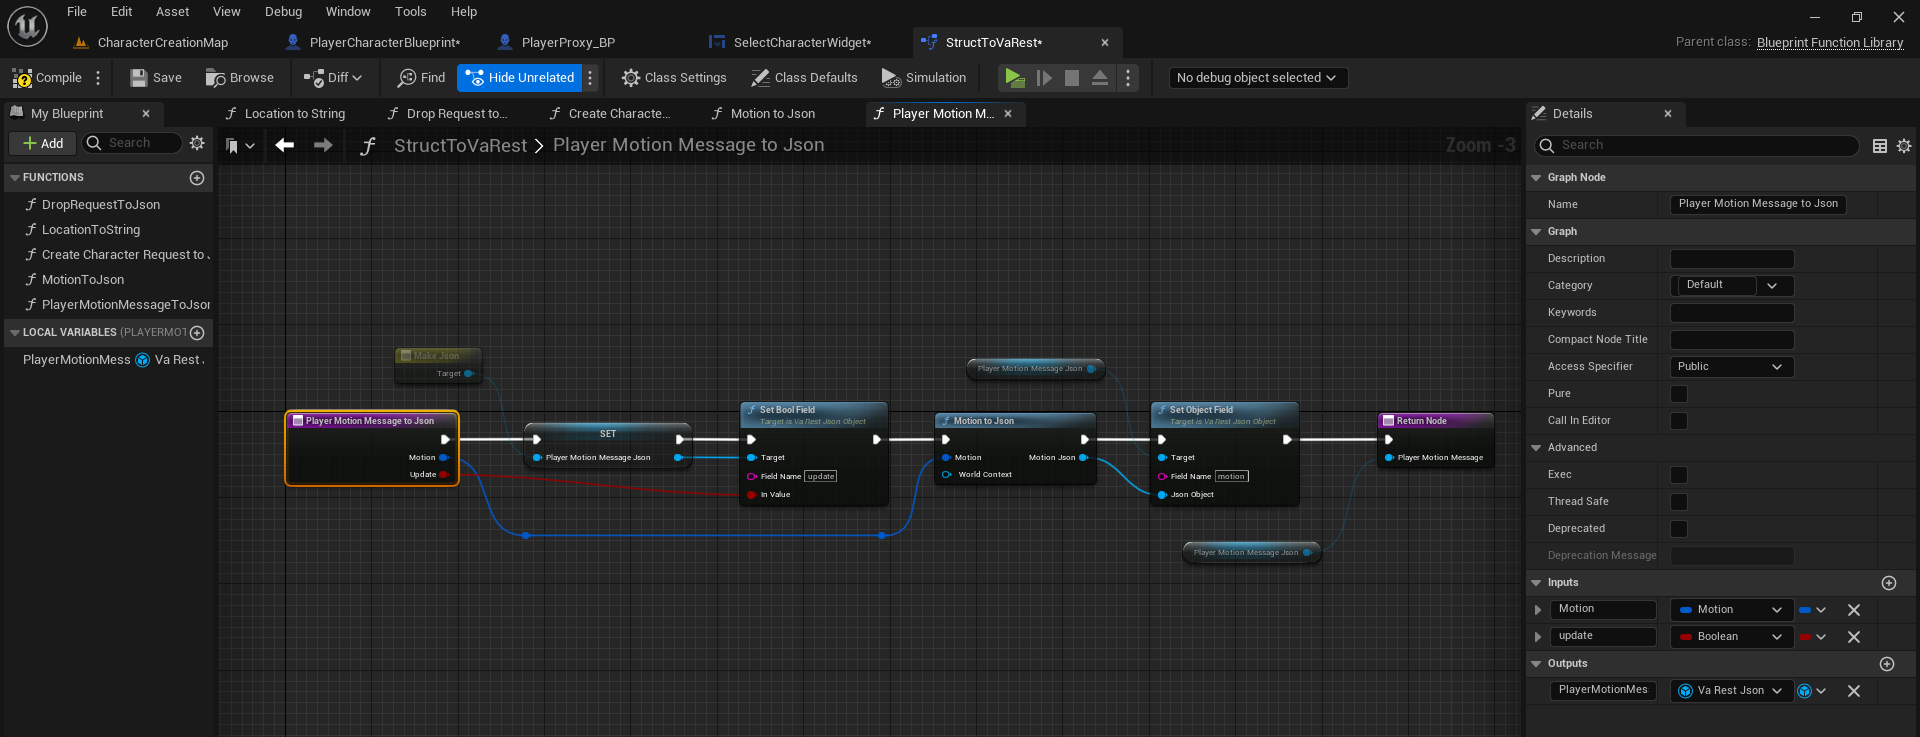Open Details view options gear

[x=1904, y=146]
